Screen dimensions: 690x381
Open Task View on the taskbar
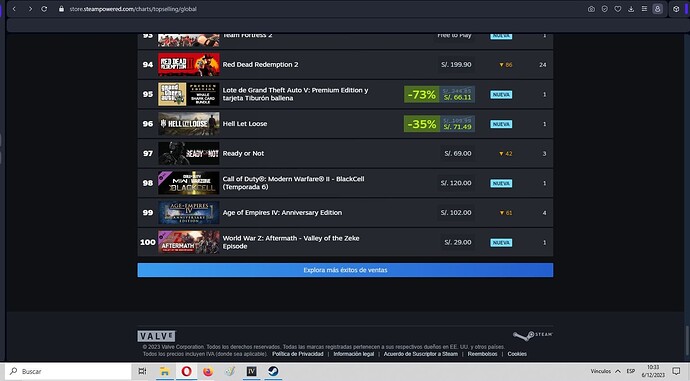(x=142, y=371)
